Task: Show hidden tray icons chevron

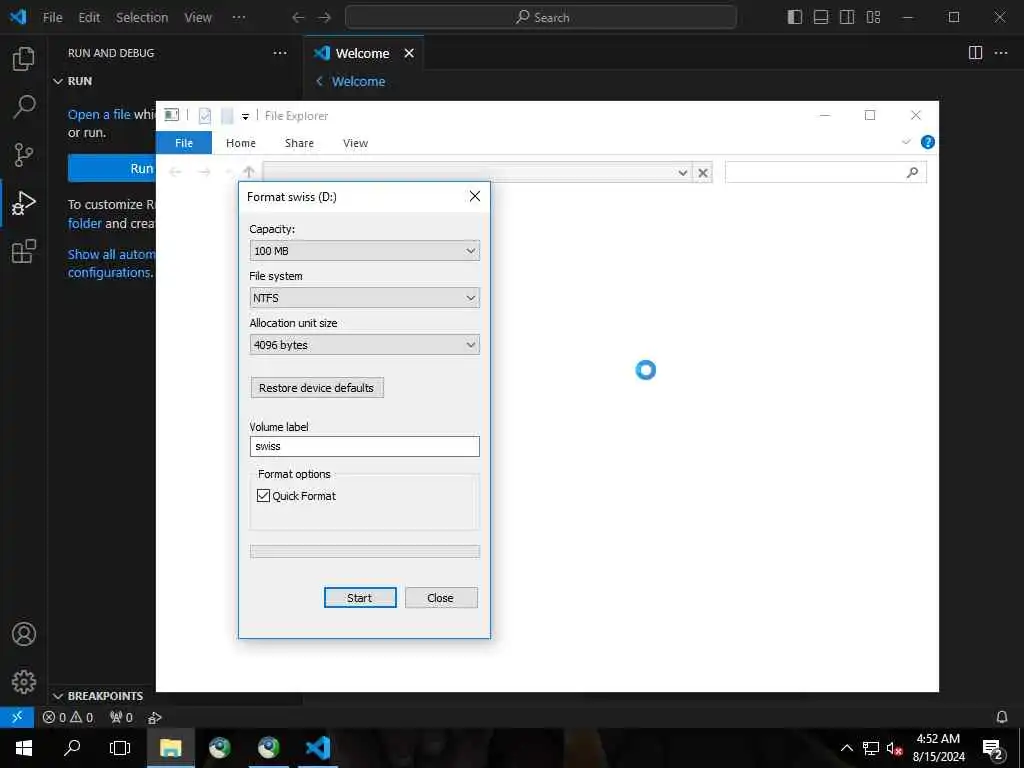Action: tap(846, 748)
